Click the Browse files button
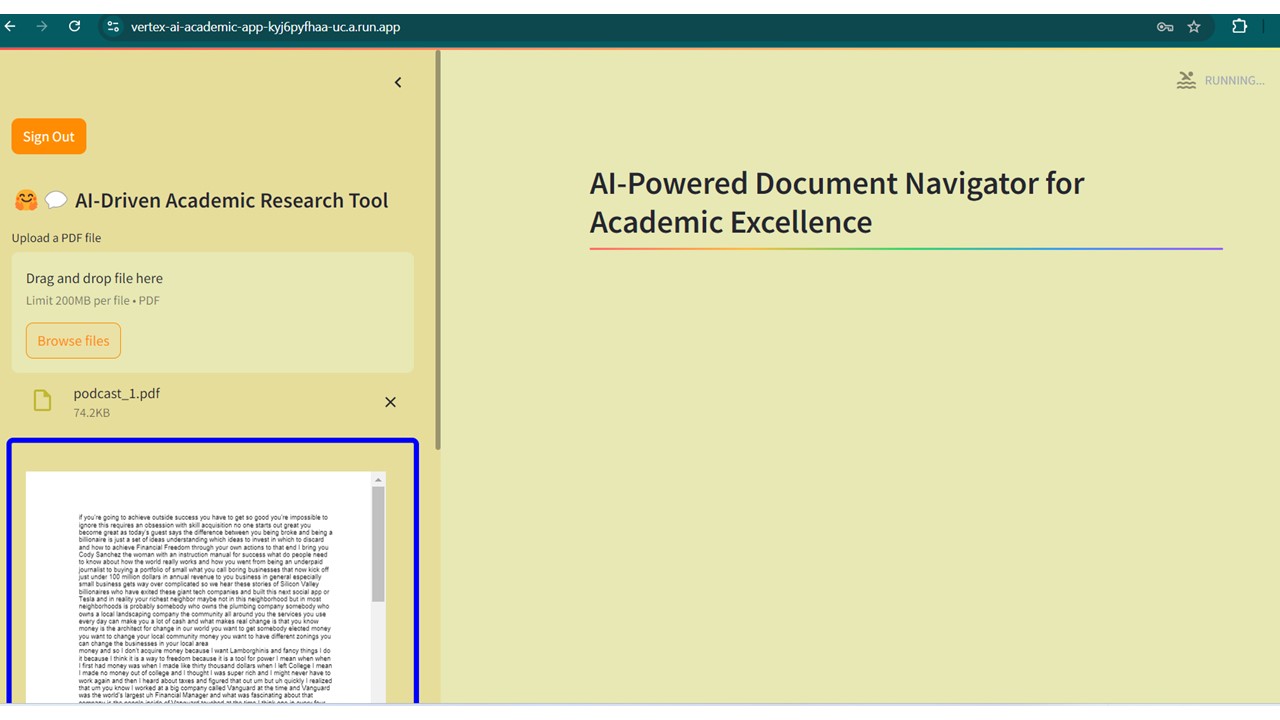This screenshot has width=1280, height=720. (74, 340)
